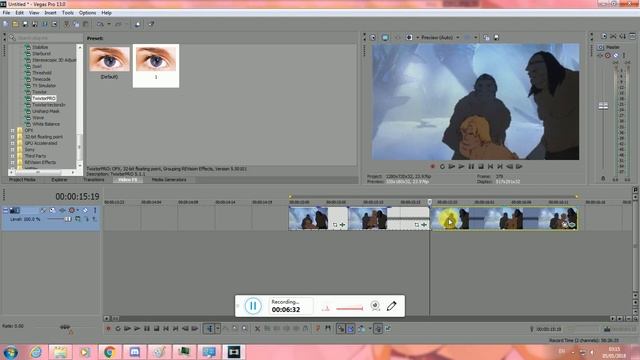
Task: Expand the OFX folder
Action: pos(12,131)
